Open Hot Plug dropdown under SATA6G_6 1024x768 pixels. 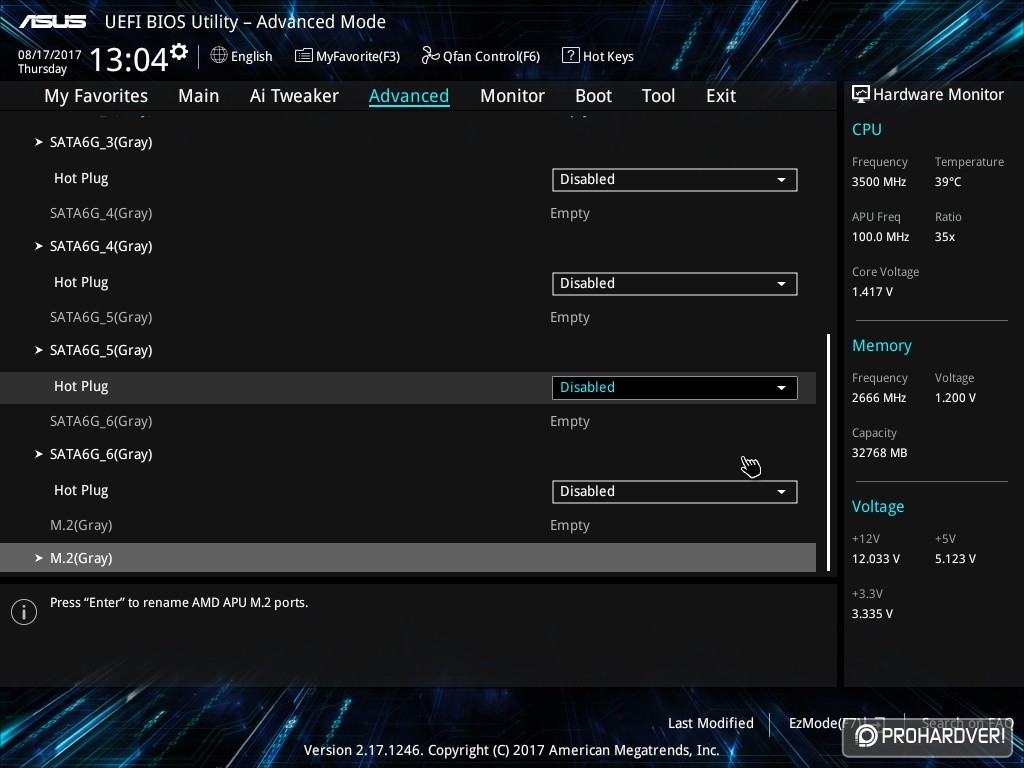pyautogui.click(x=675, y=491)
